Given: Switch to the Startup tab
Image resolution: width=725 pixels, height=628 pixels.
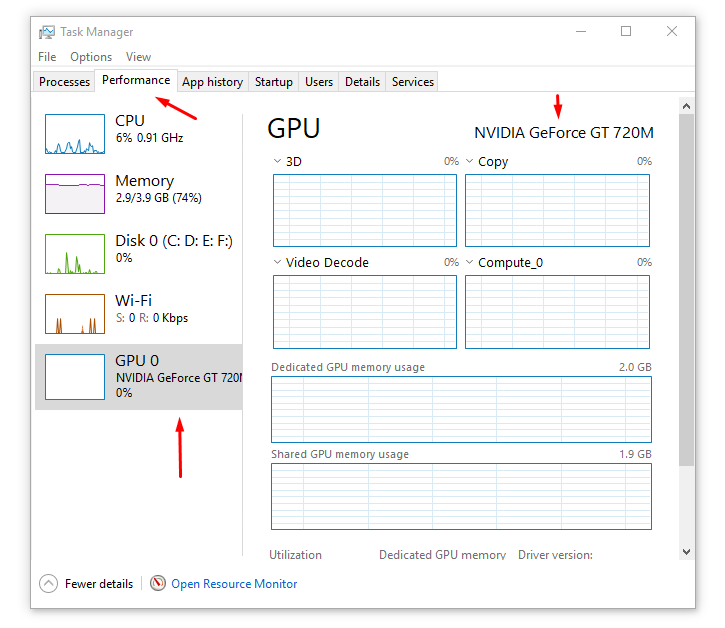Looking at the screenshot, I should 274,82.
